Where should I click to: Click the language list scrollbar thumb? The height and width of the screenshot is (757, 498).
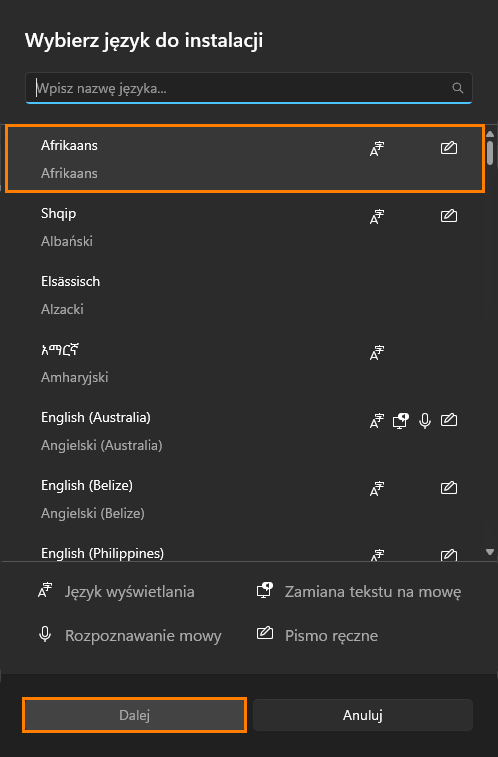pyautogui.click(x=490, y=153)
